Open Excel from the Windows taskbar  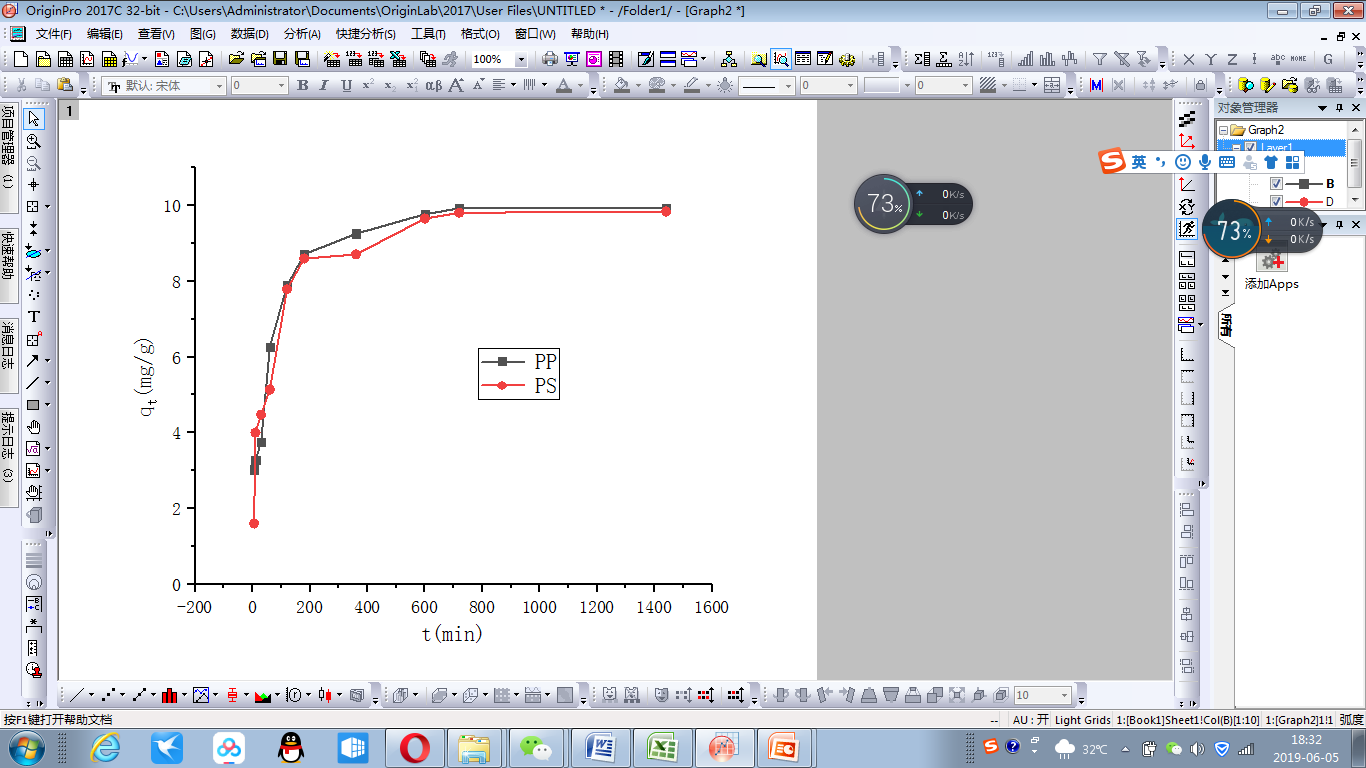[661, 747]
